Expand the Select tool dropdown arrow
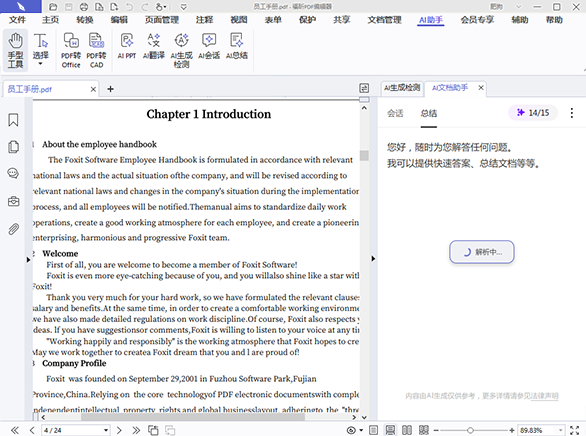Image resolution: width=586 pixels, height=436 pixels. point(40,64)
